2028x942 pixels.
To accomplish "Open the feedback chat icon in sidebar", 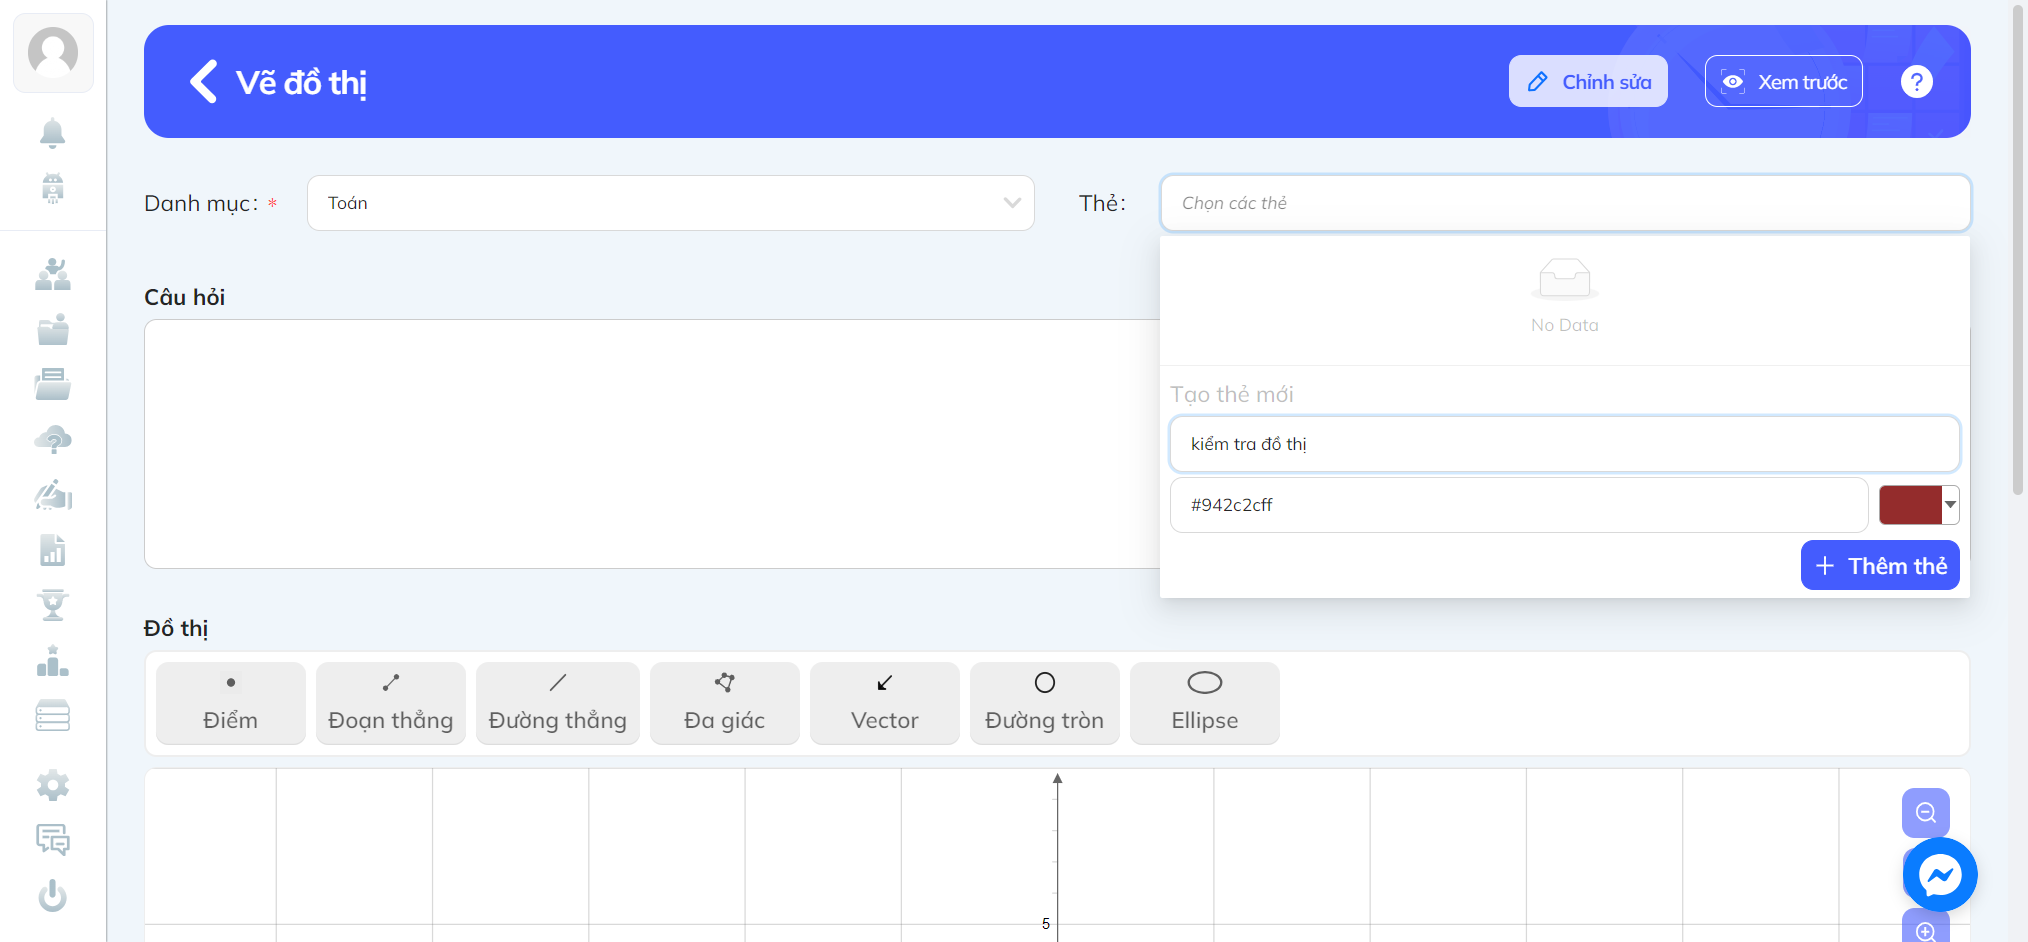I will tap(53, 840).
